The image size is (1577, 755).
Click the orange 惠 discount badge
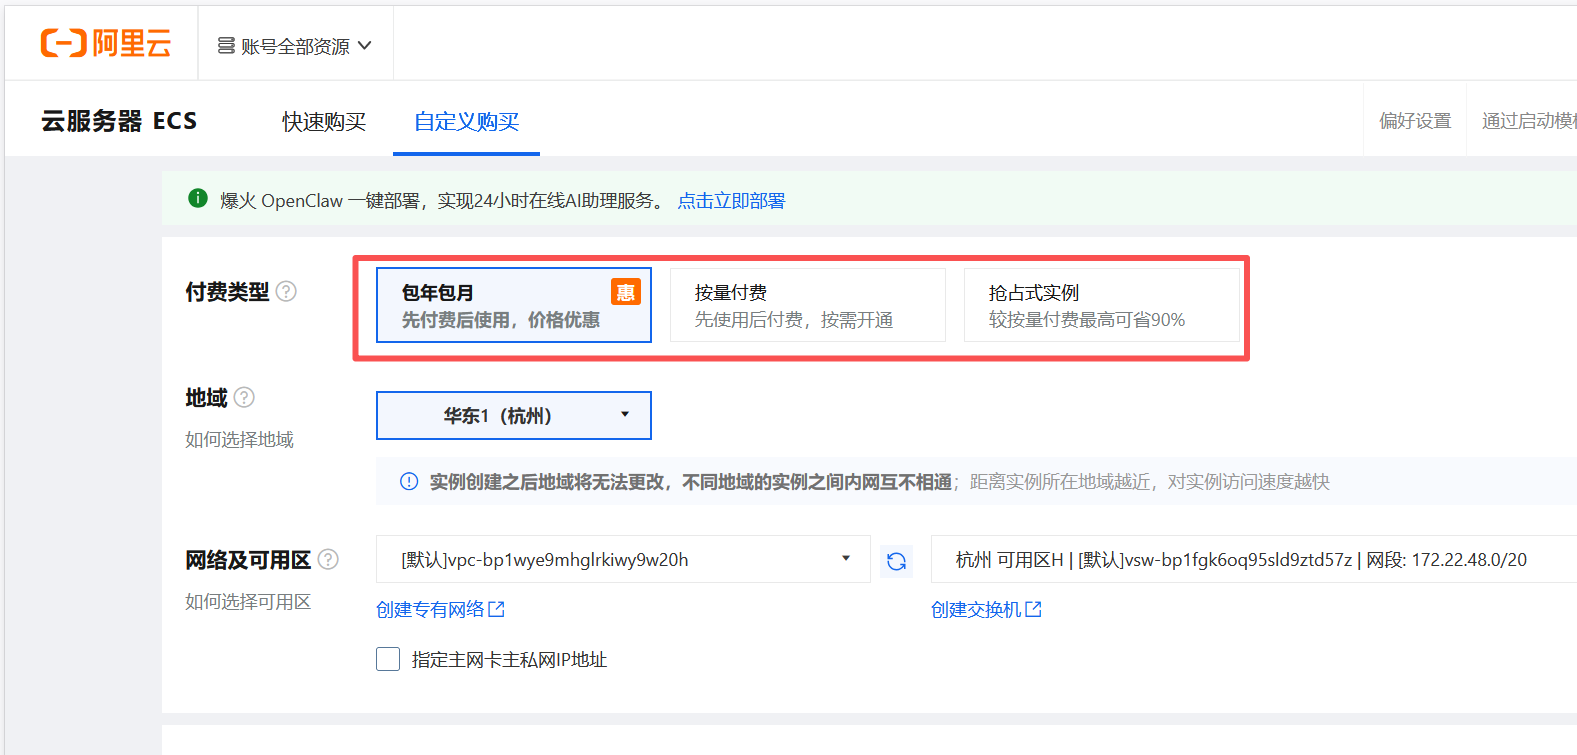[x=626, y=292]
